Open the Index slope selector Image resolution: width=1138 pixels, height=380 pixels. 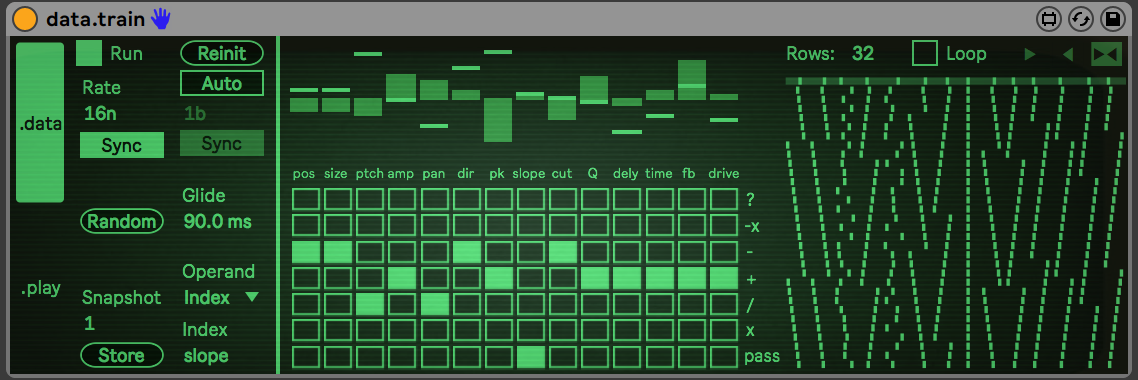click(206, 355)
